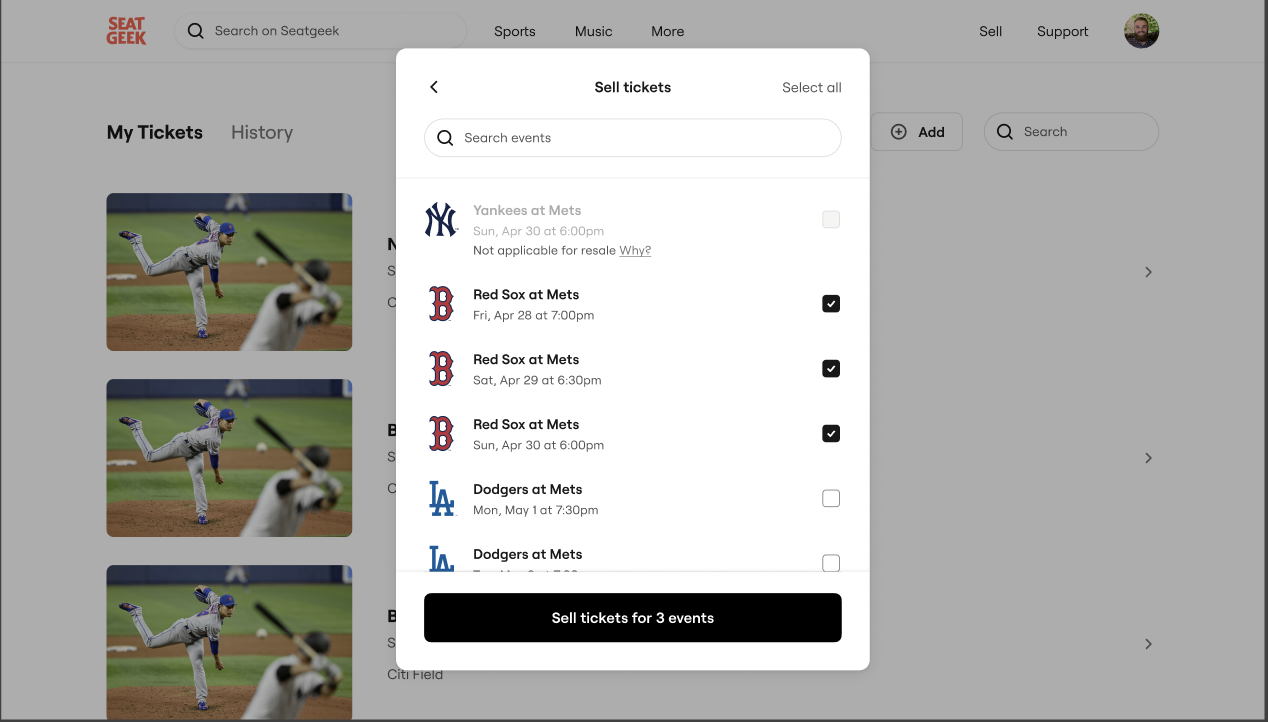The width and height of the screenshot is (1268, 722).
Task: Check Dodgers at Mets Mon, May 1
Action: pos(831,499)
